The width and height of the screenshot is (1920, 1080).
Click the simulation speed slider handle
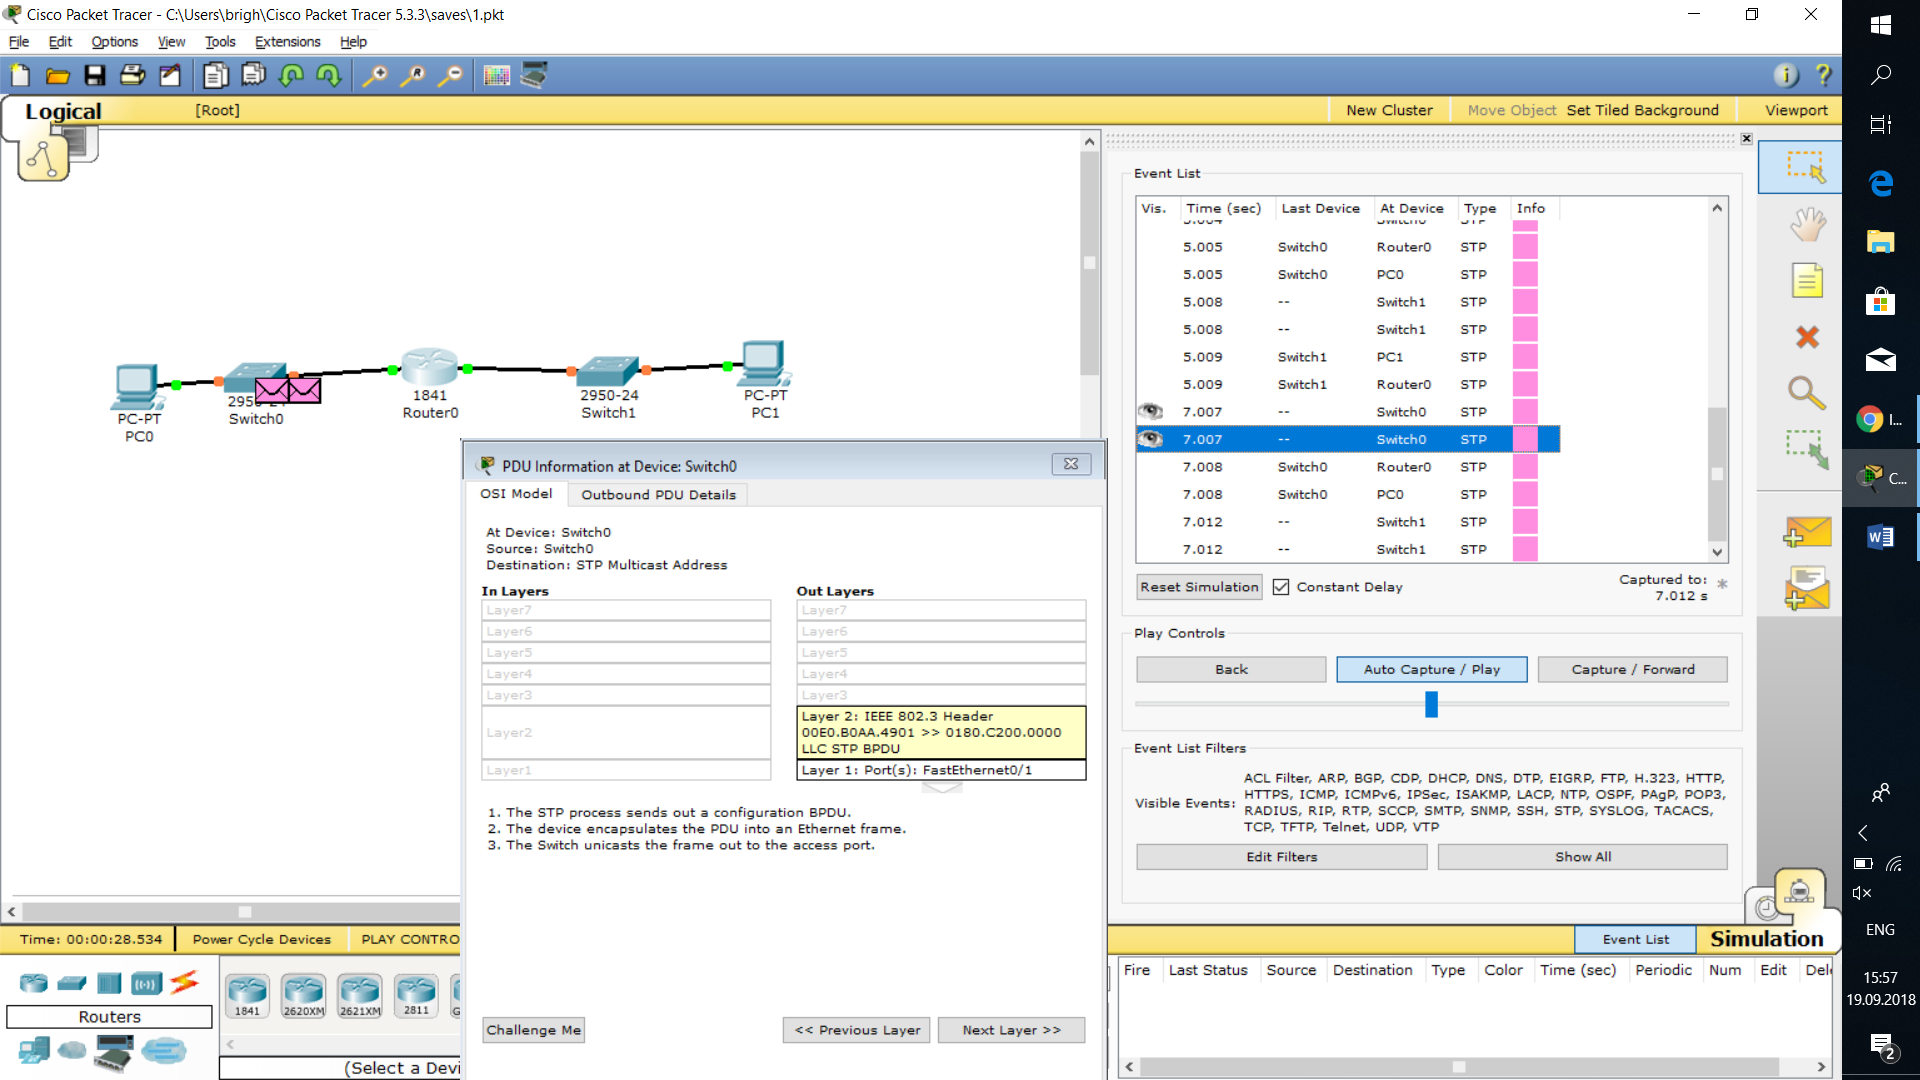(1431, 704)
